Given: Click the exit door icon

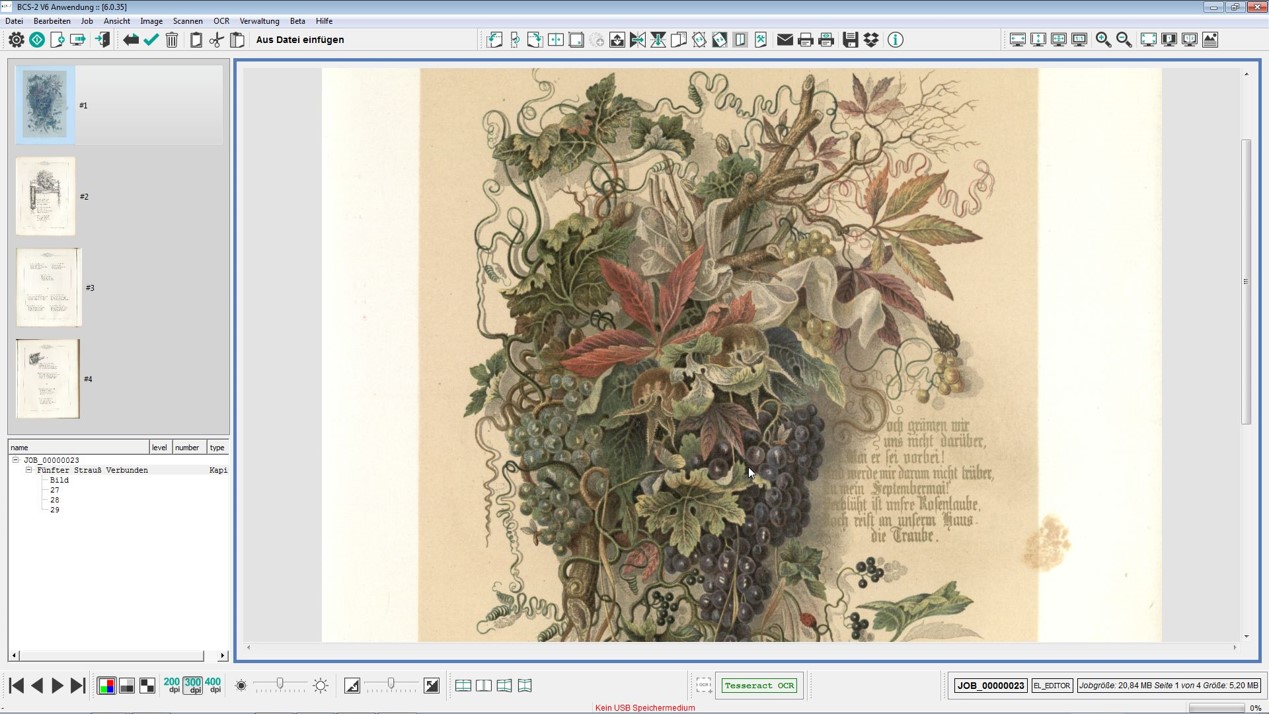Looking at the screenshot, I should point(102,40).
